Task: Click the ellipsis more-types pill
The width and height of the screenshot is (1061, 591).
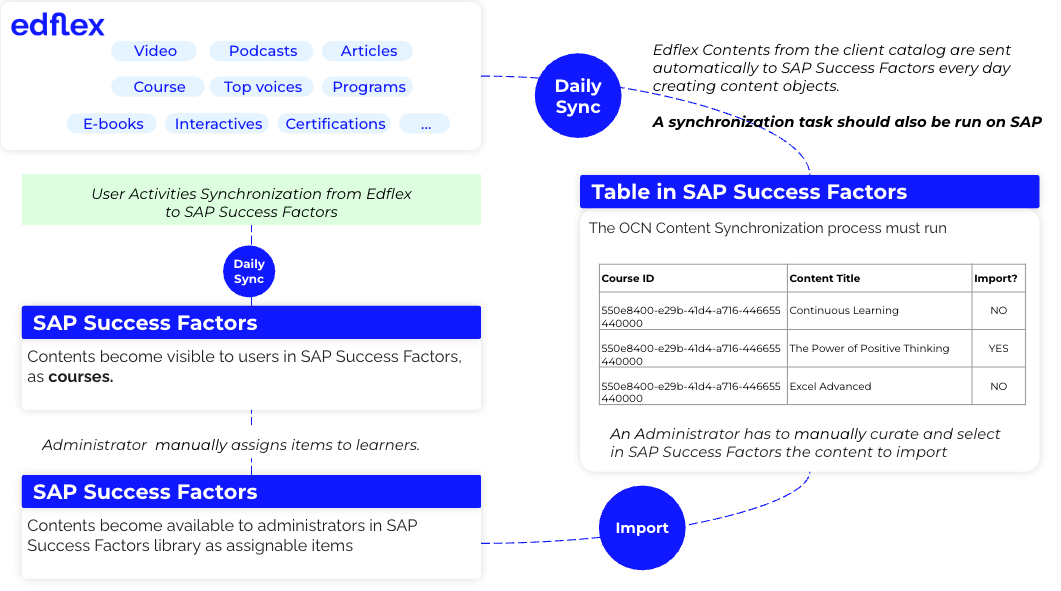Action: coord(425,124)
